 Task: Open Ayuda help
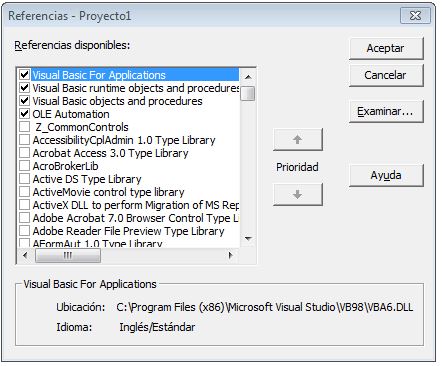(386, 175)
